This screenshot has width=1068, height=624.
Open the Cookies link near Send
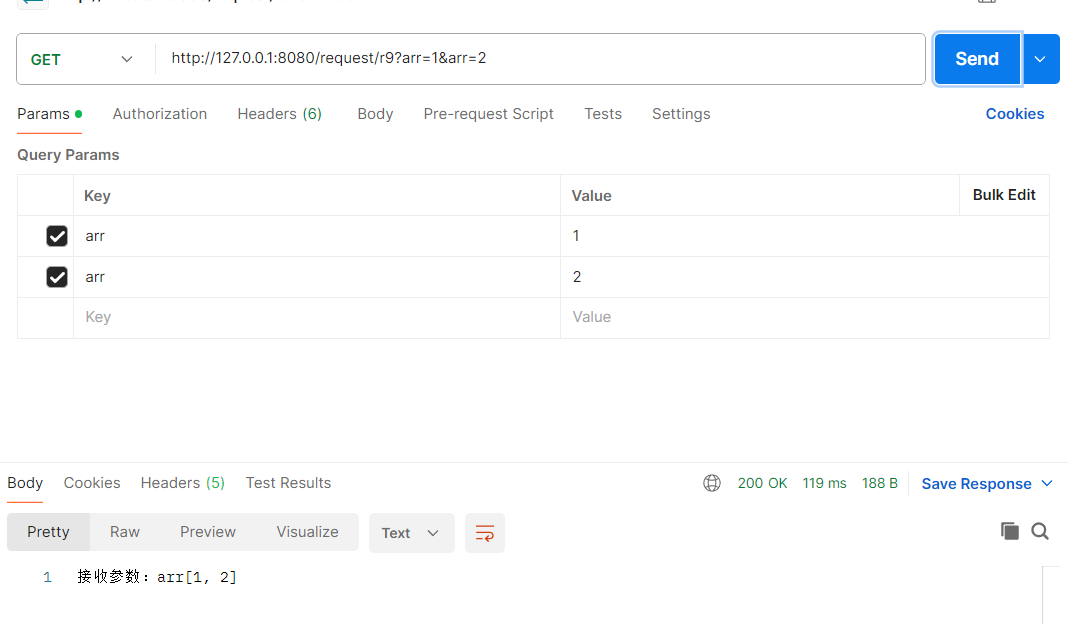1015,114
